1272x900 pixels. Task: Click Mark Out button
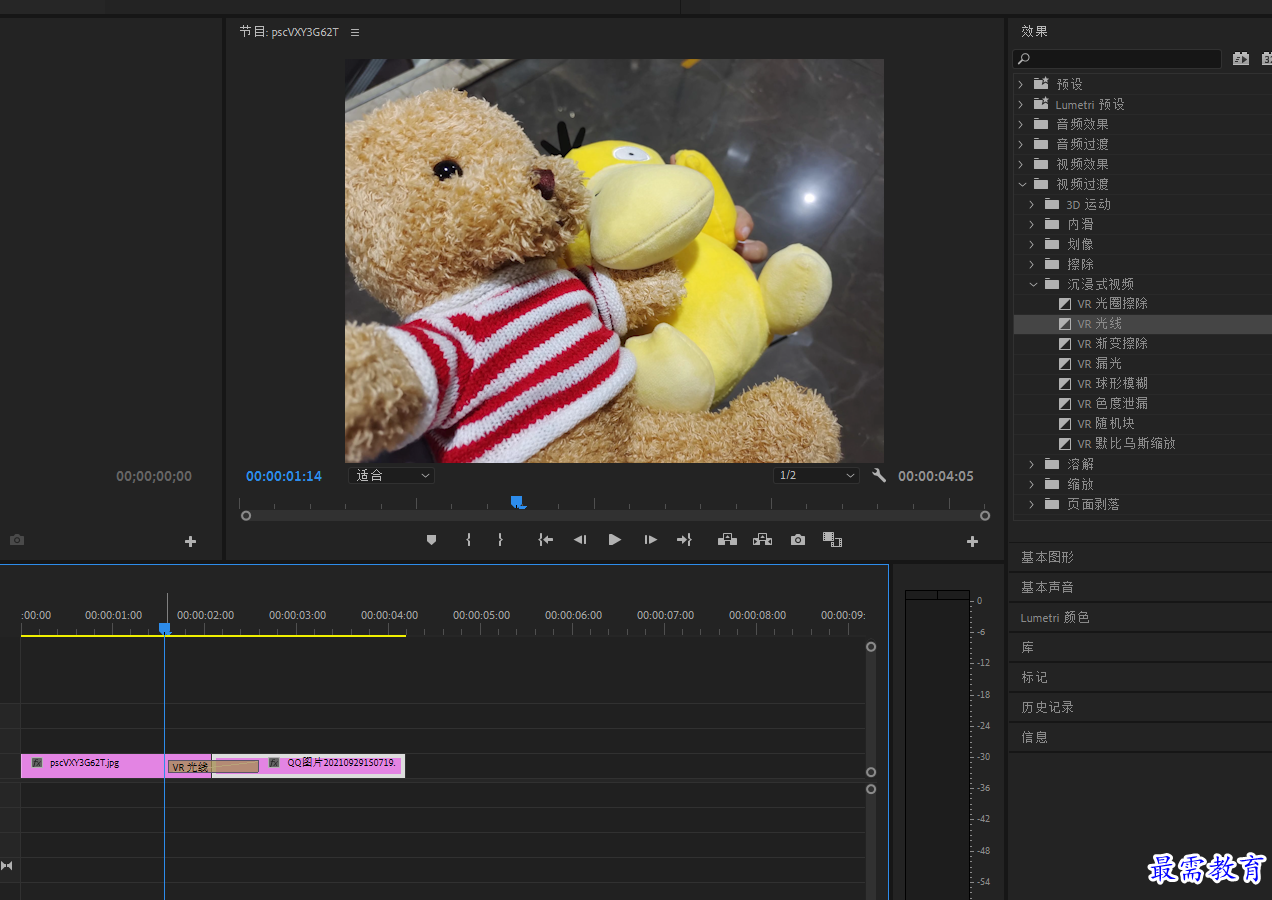(500, 540)
